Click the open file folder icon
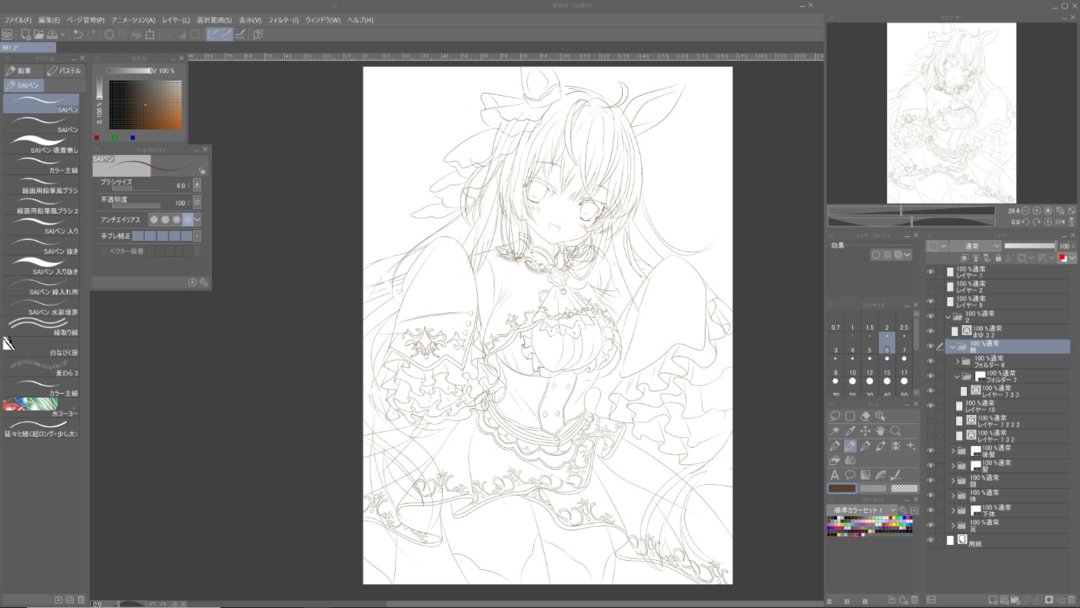This screenshot has height=608, width=1080. pos(39,34)
